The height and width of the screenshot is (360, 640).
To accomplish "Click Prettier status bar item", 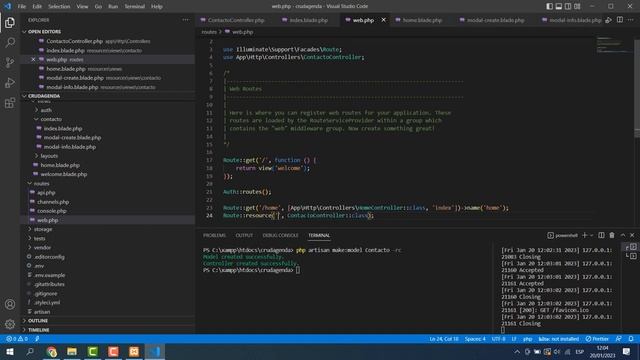I will (597, 339).
